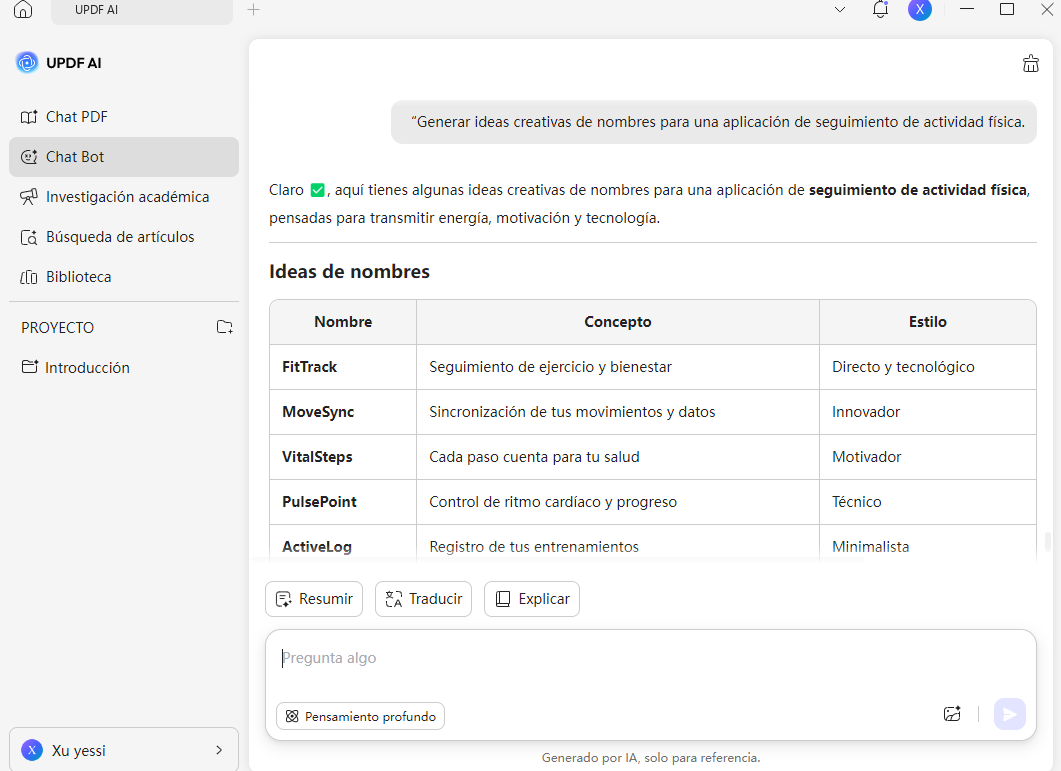Open the image upload icon in the input box

(x=952, y=713)
